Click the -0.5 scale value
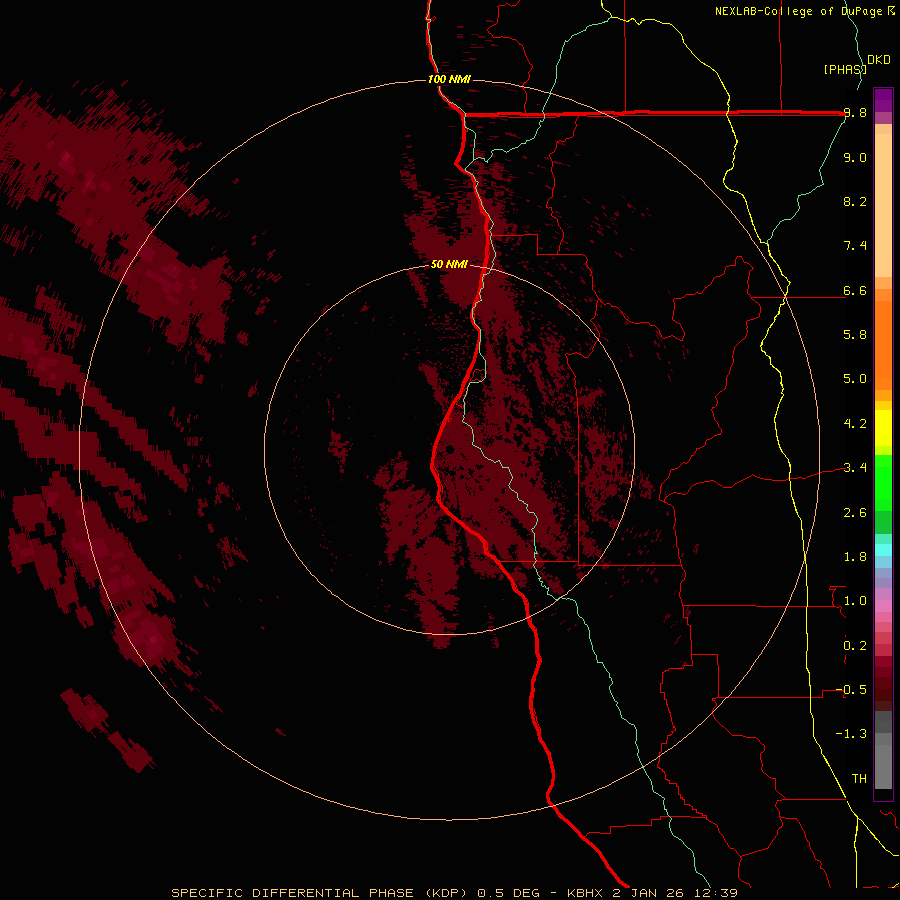 [x=852, y=690]
